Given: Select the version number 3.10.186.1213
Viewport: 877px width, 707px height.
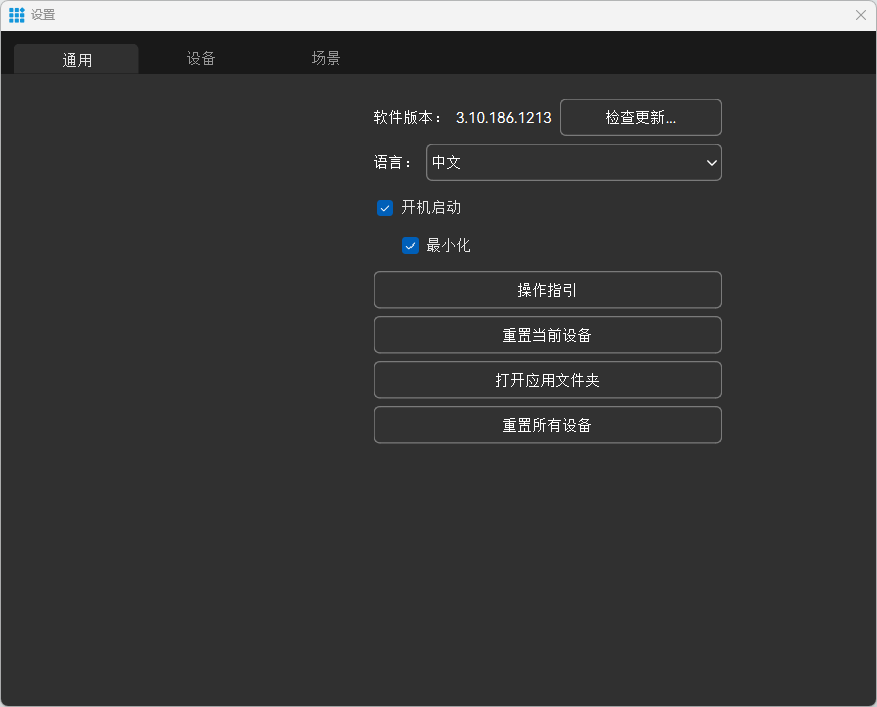Looking at the screenshot, I should click(503, 117).
